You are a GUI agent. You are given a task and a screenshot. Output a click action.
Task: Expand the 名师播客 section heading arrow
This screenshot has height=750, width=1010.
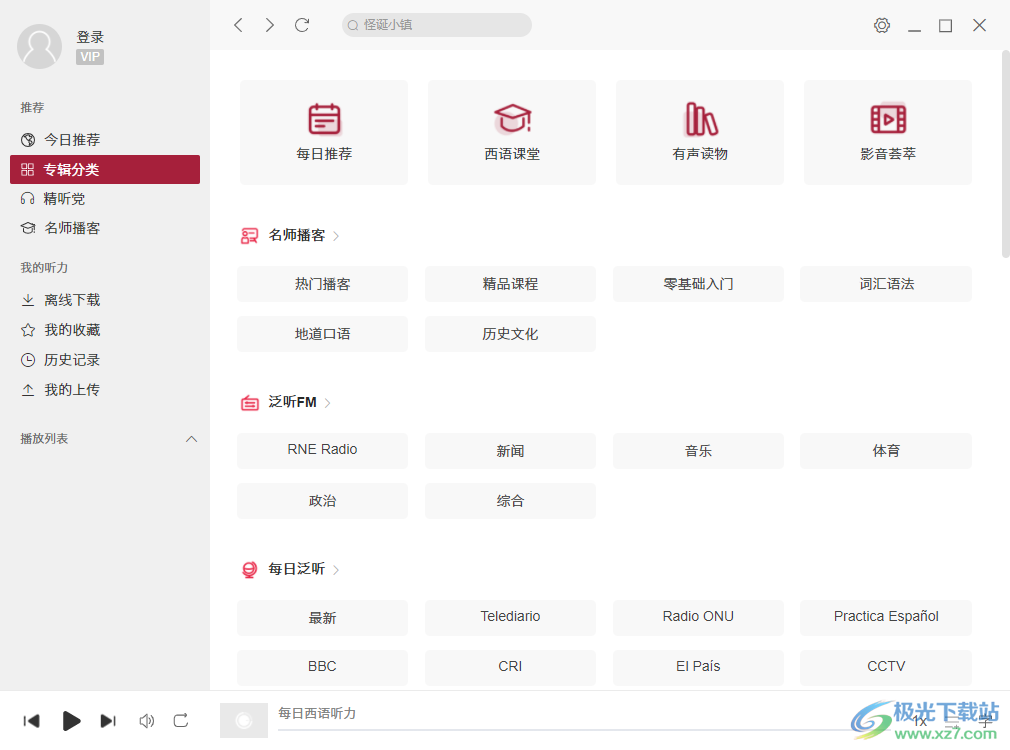pyautogui.click(x=336, y=236)
